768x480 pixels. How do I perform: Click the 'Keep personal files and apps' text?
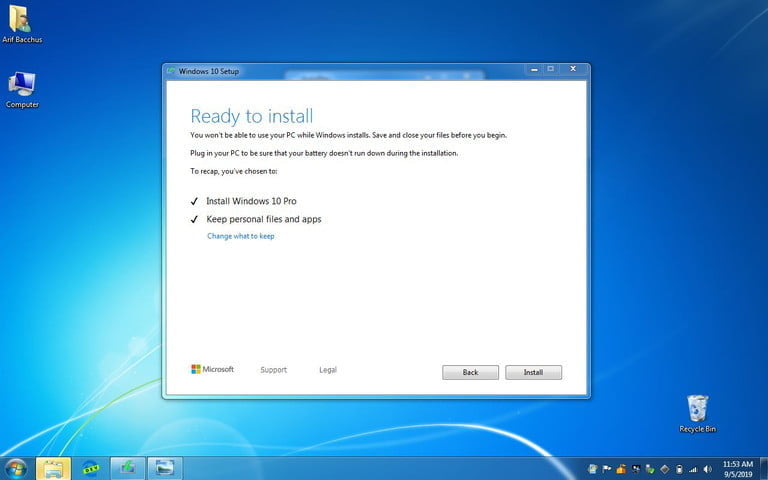[x=264, y=219]
